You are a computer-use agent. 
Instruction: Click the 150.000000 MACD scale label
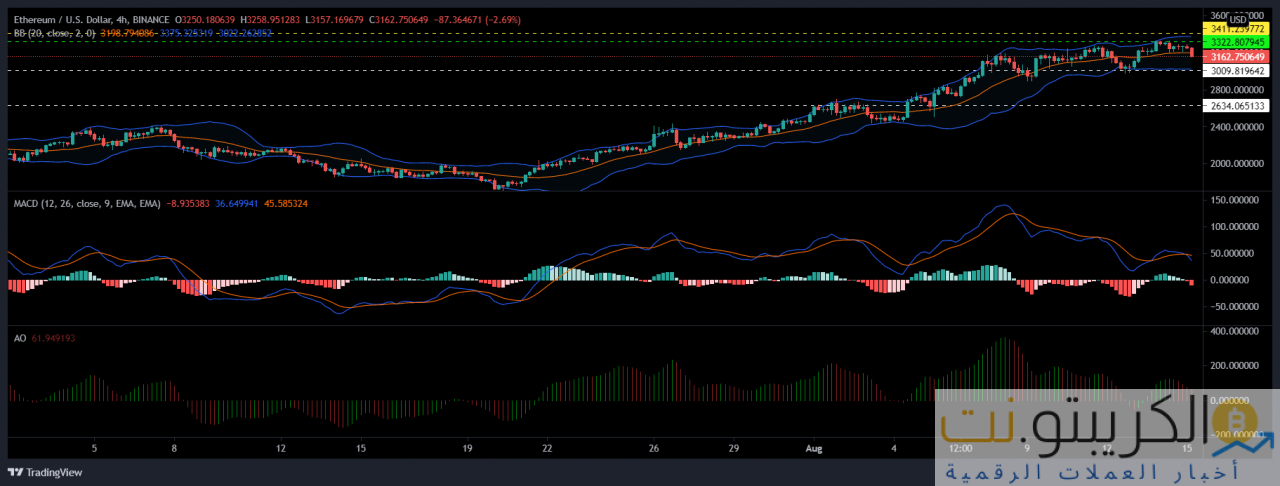[x=1233, y=200]
